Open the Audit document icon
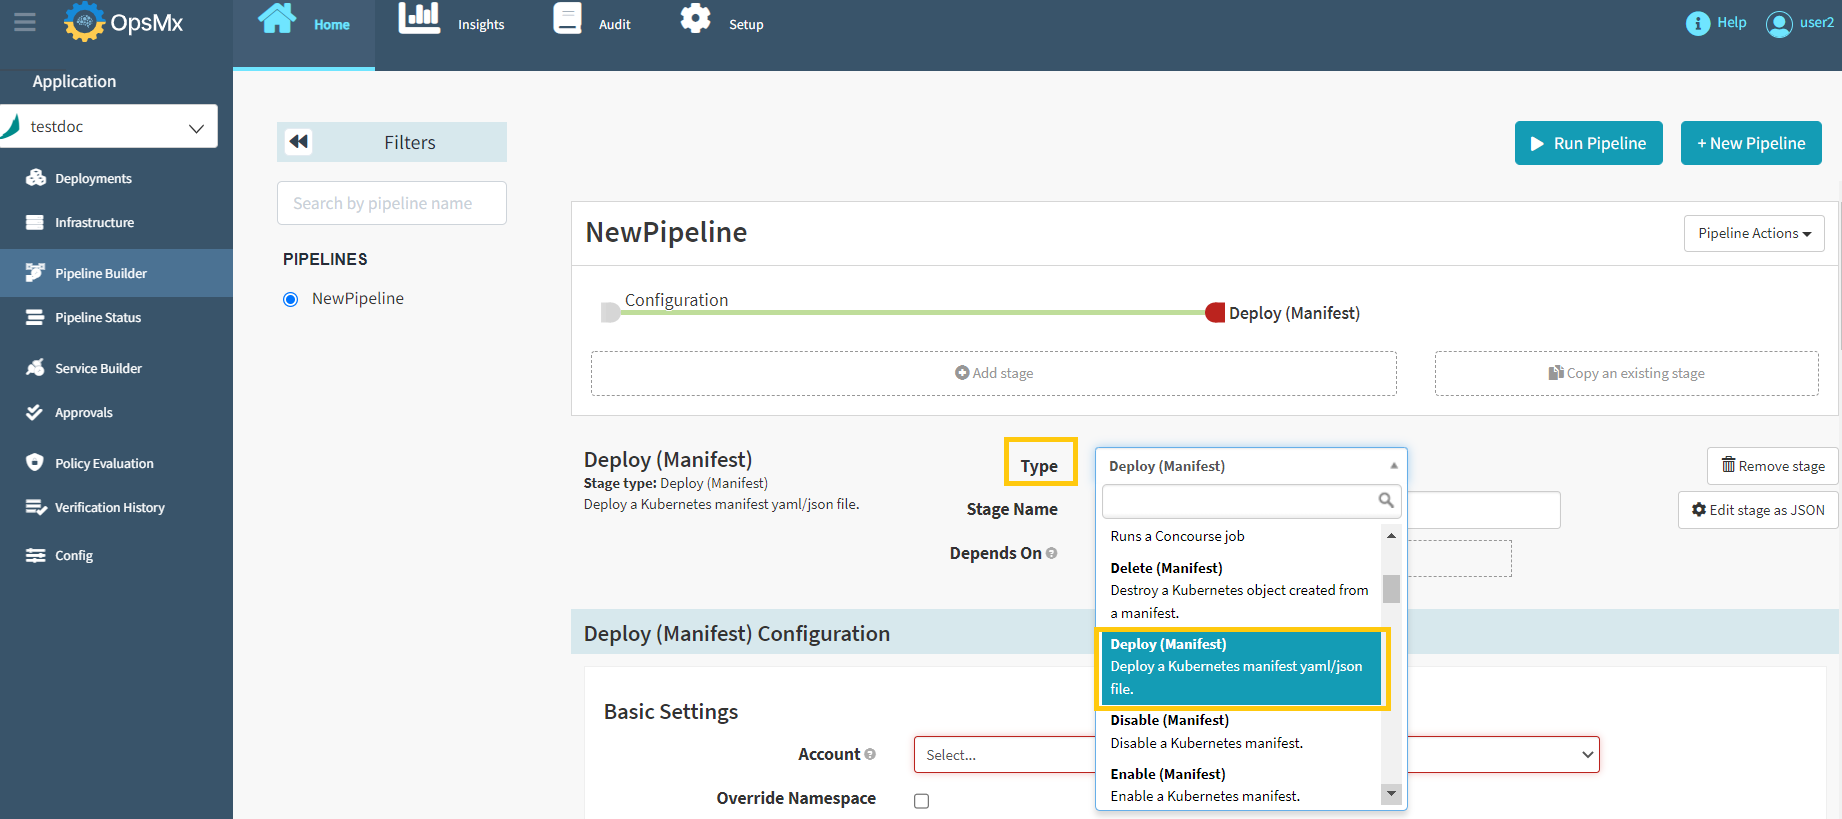 pos(567,19)
